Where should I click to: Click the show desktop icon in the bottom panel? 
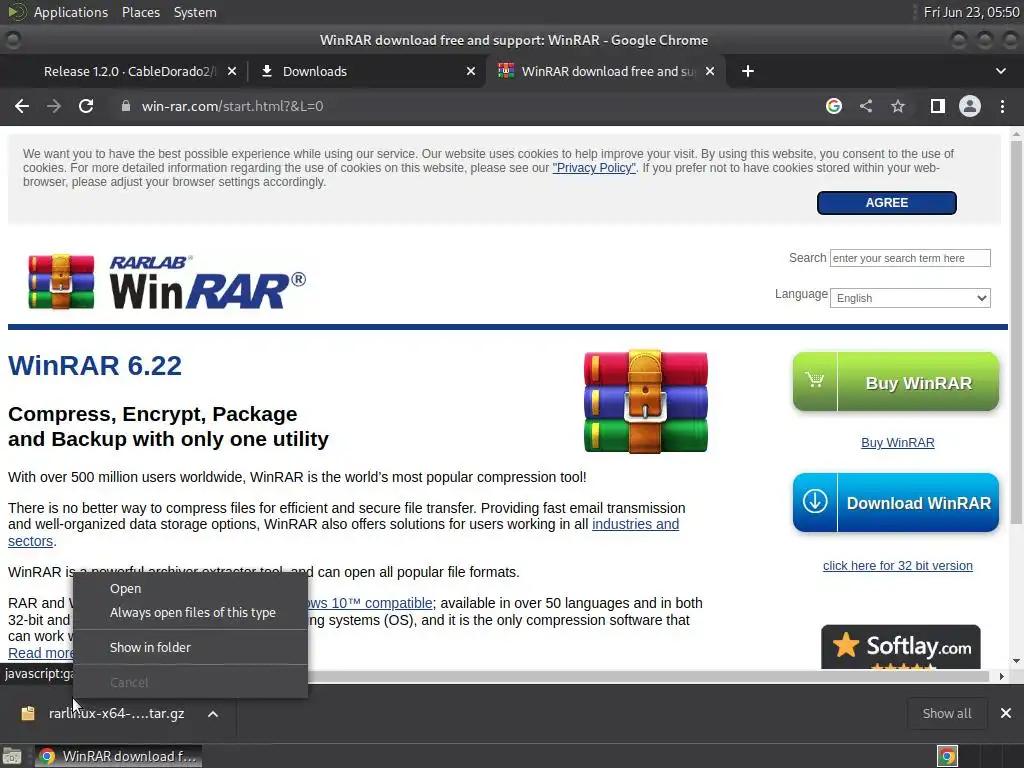coord(12,757)
